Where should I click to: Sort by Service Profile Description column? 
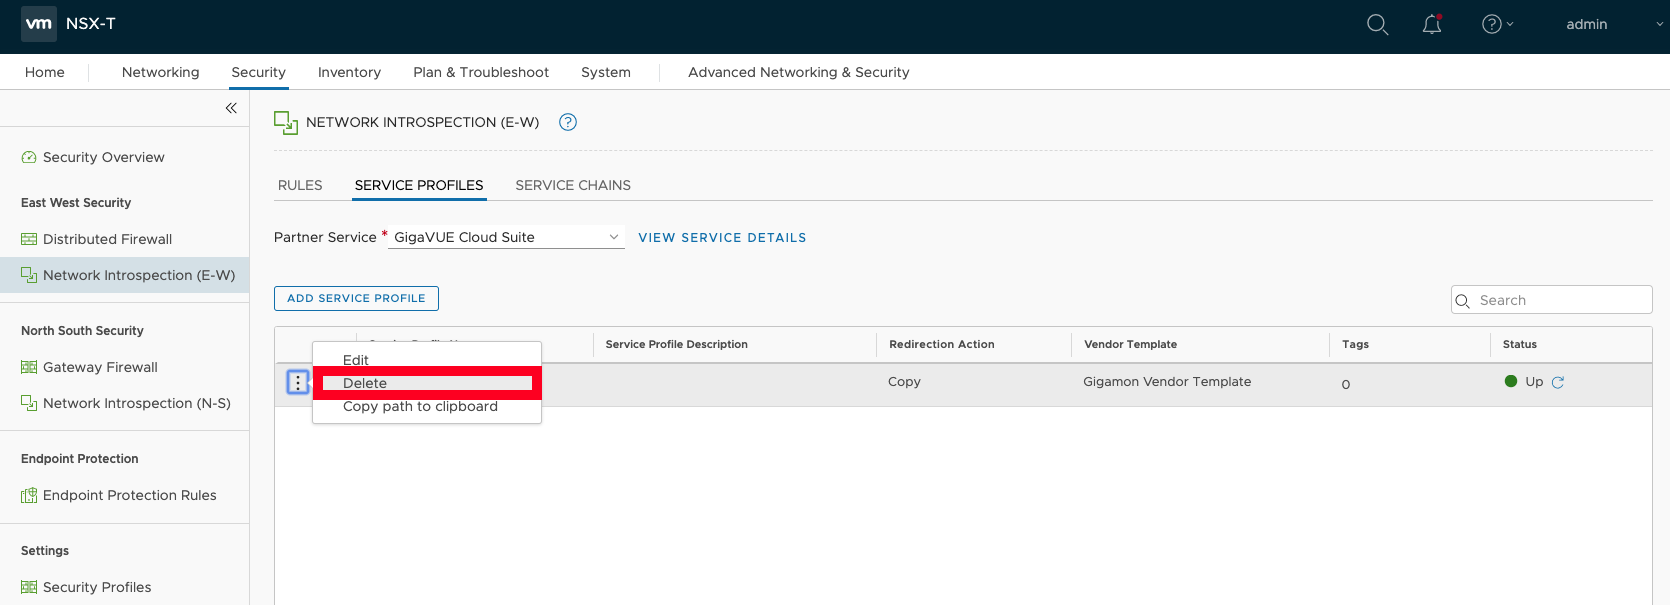point(677,344)
